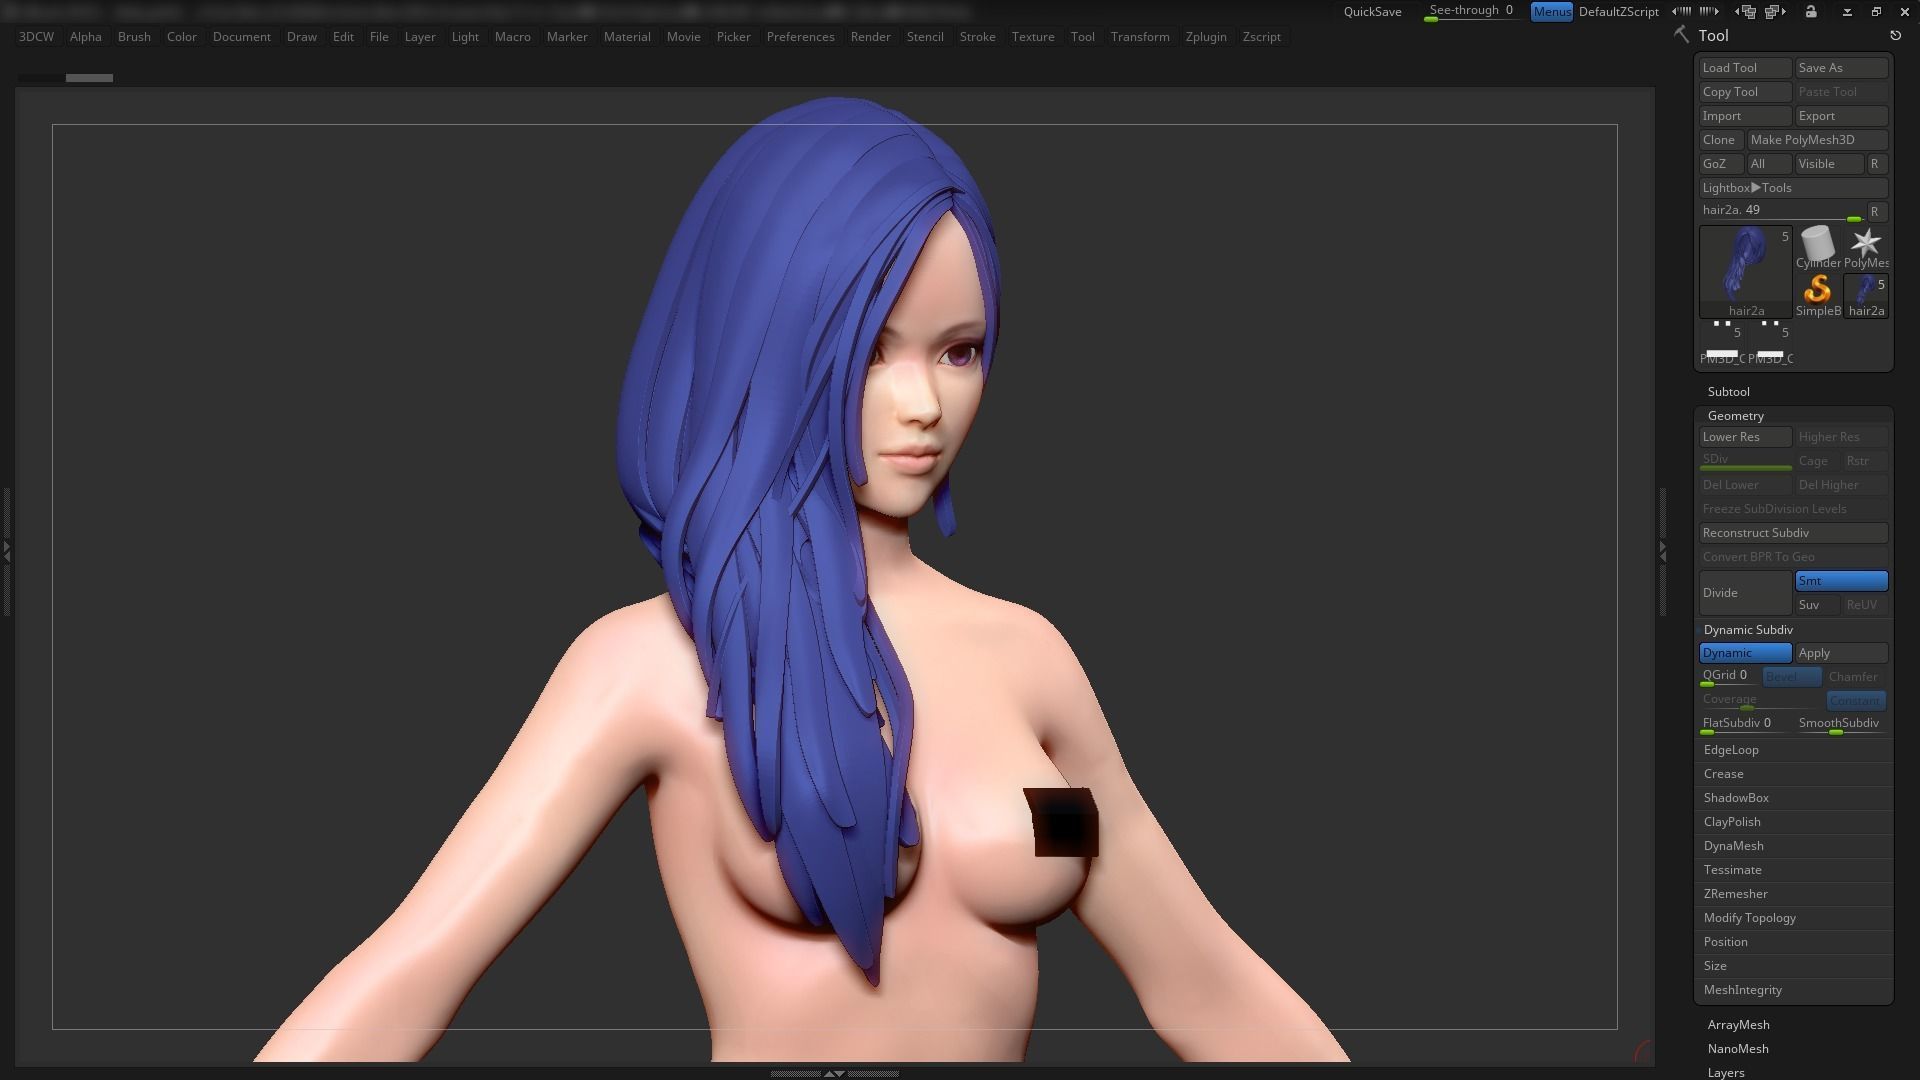Open the Zplugin menu
The height and width of the screenshot is (1080, 1920).
click(x=1206, y=37)
